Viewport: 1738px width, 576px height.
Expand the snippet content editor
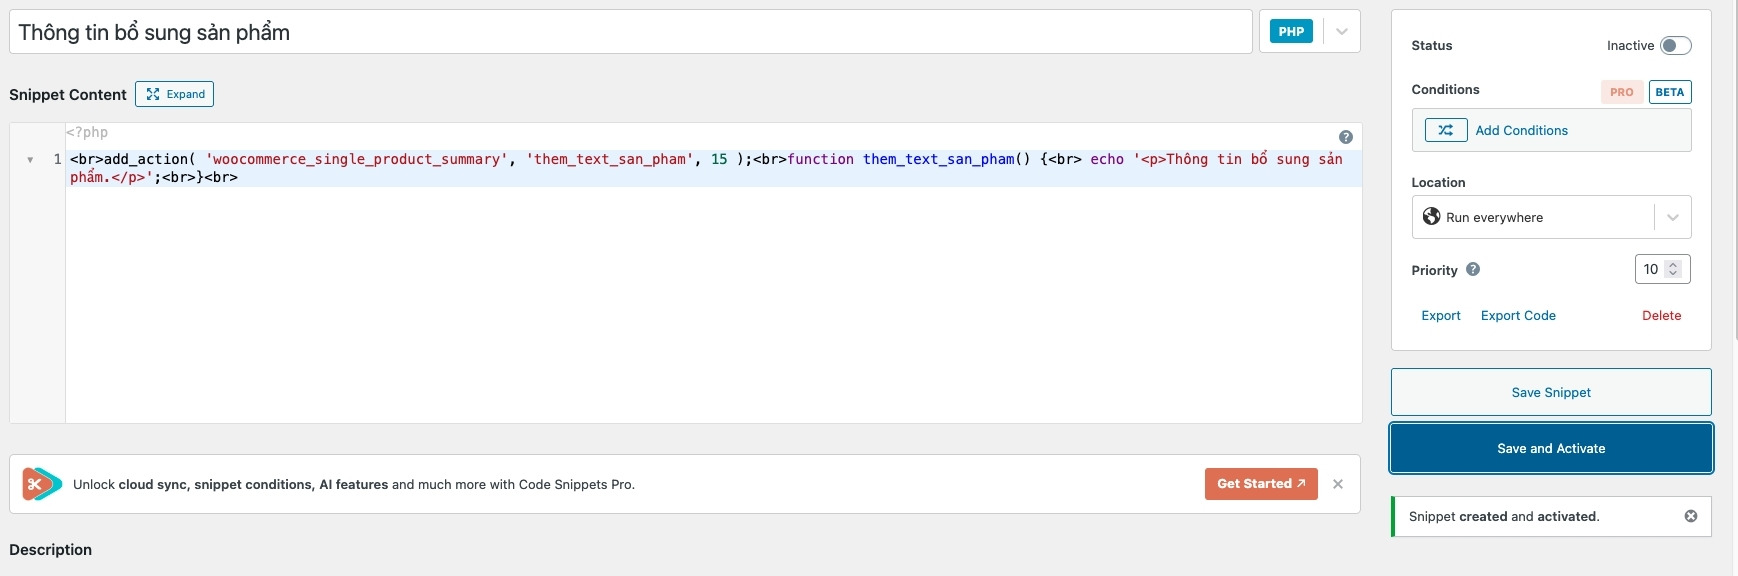[x=175, y=94]
